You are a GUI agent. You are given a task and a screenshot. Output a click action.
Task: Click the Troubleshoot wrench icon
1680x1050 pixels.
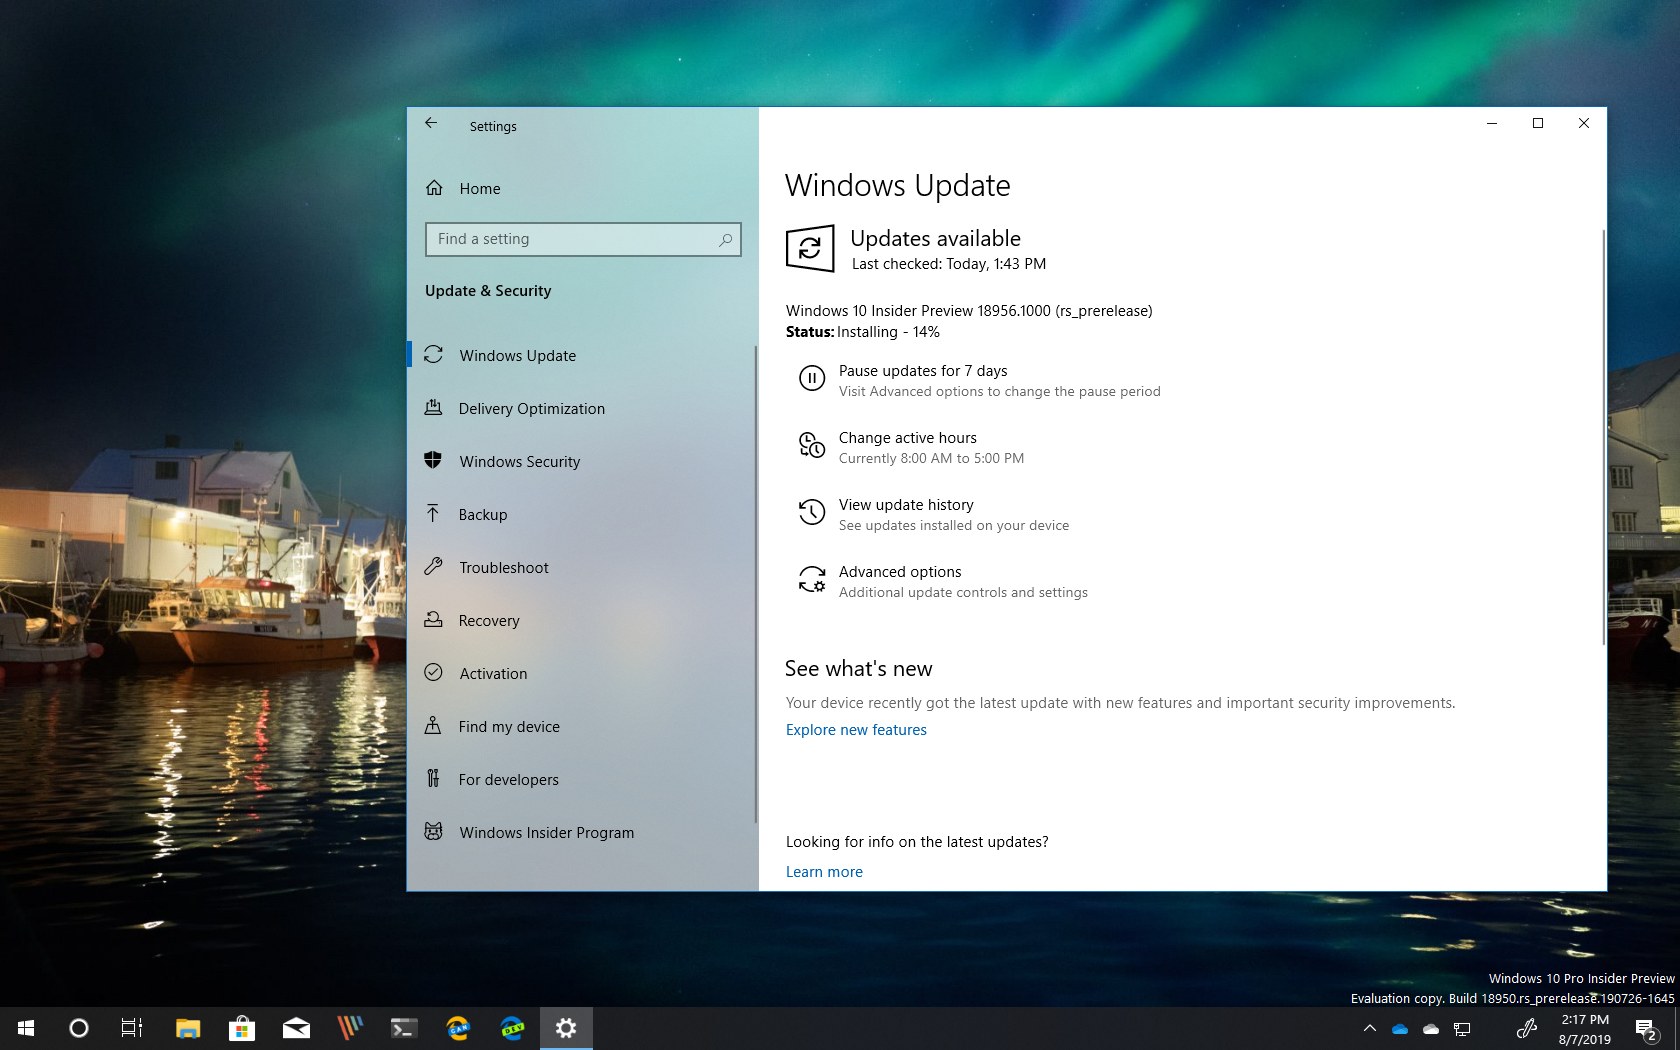433,567
